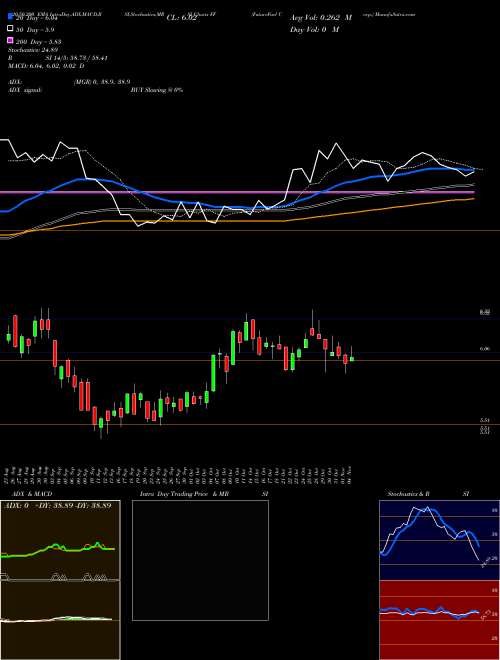Viewport: 500px width, 660px height.
Task: Click the pink 200 Day legend swatch
Action: tap(10, 41)
